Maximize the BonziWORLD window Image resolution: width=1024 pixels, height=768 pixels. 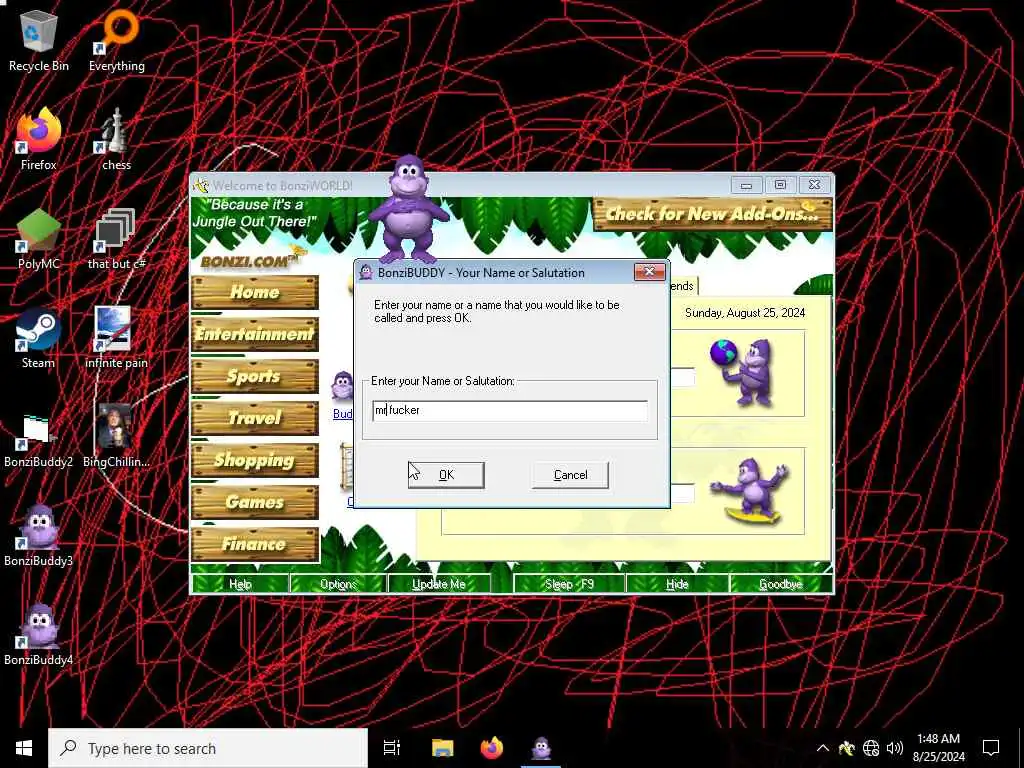[780, 185]
